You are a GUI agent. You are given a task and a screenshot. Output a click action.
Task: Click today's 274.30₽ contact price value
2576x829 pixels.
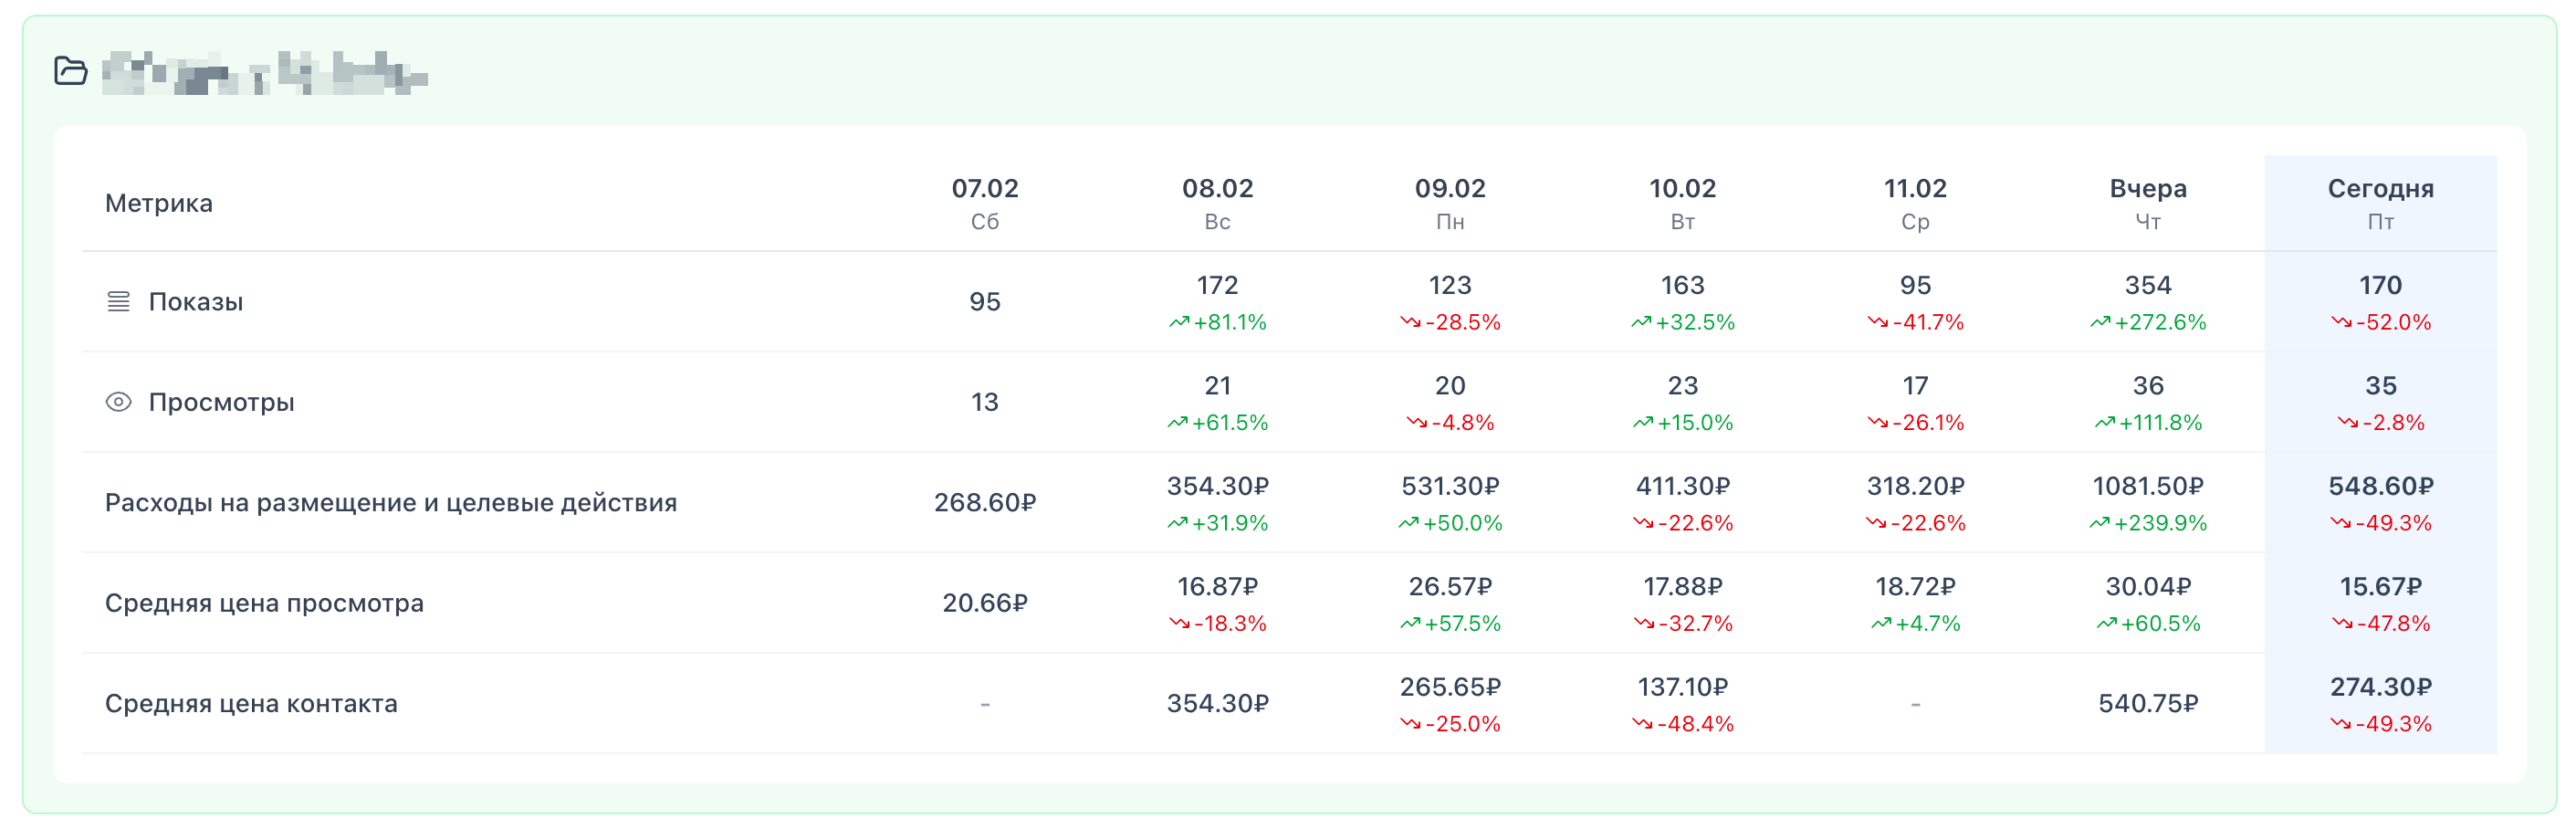2380,688
